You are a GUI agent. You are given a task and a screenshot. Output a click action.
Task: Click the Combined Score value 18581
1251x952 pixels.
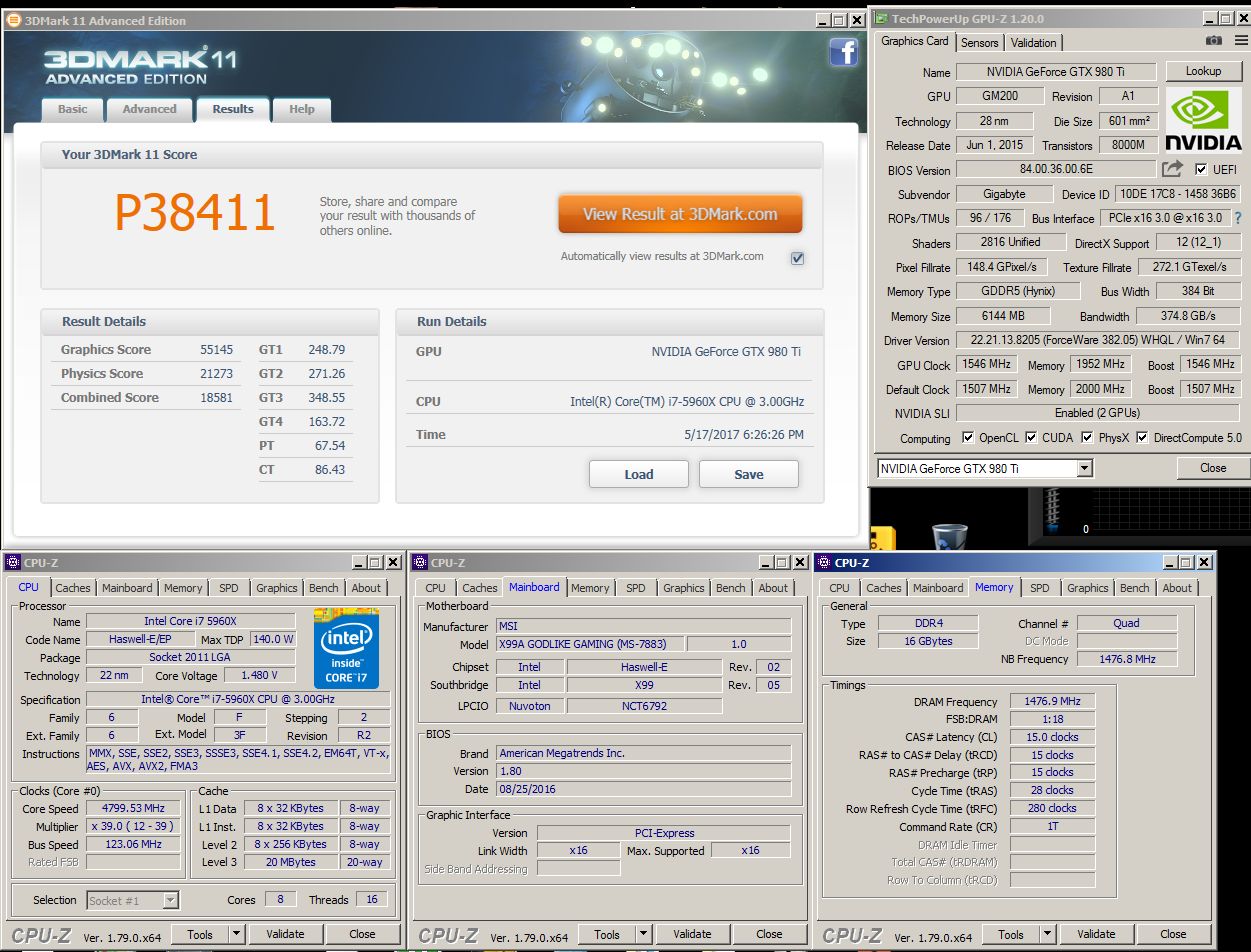click(x=216, y=397)
